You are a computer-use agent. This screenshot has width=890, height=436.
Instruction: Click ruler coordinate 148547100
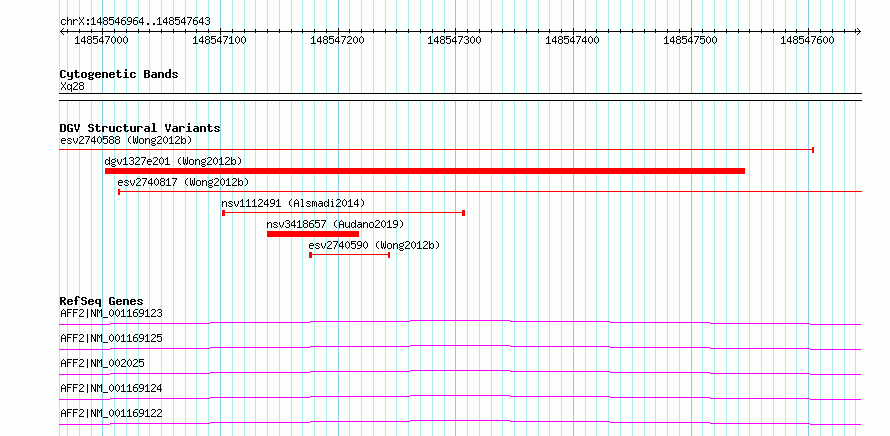219,40
